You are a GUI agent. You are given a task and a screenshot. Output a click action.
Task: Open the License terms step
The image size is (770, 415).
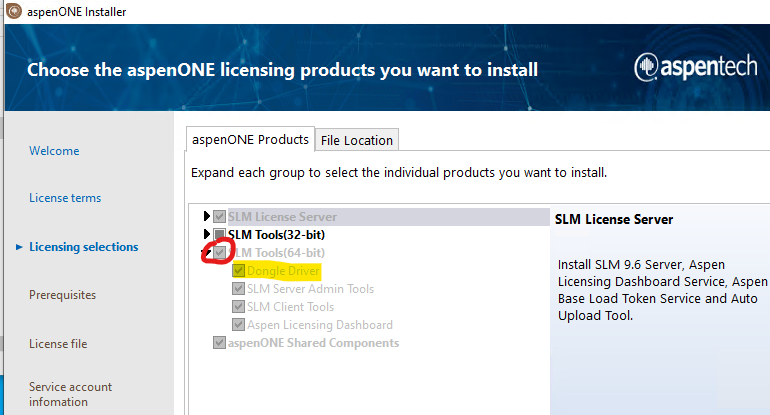pos(65,198)
